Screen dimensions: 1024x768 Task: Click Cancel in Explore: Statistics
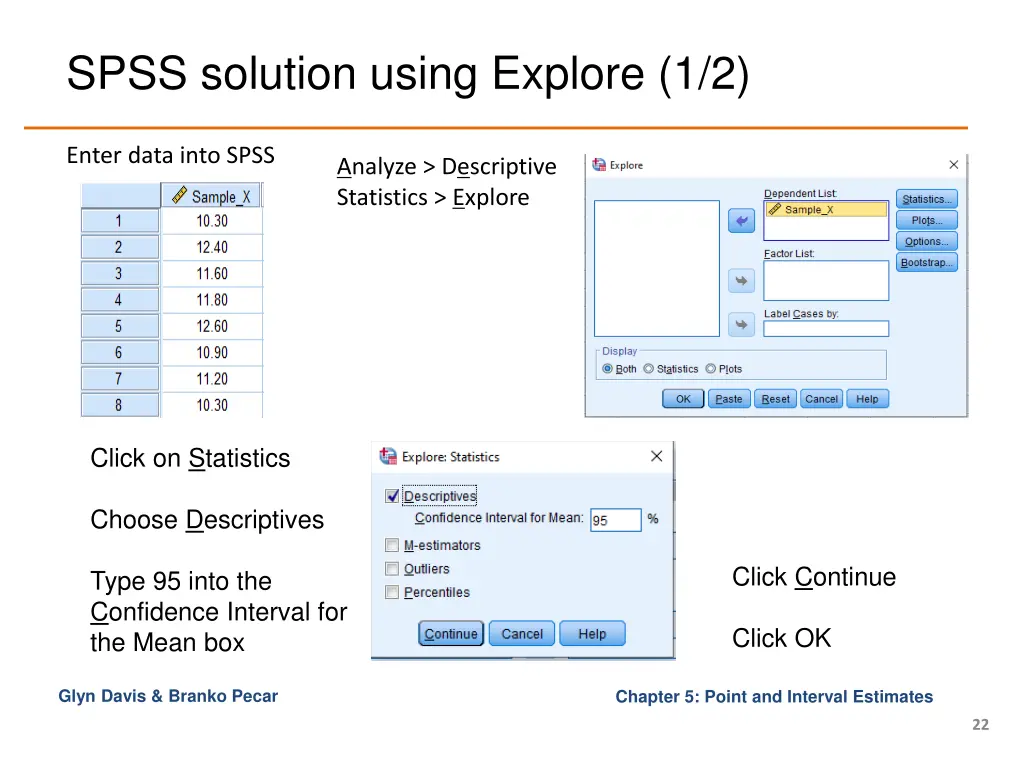[522, 633]
